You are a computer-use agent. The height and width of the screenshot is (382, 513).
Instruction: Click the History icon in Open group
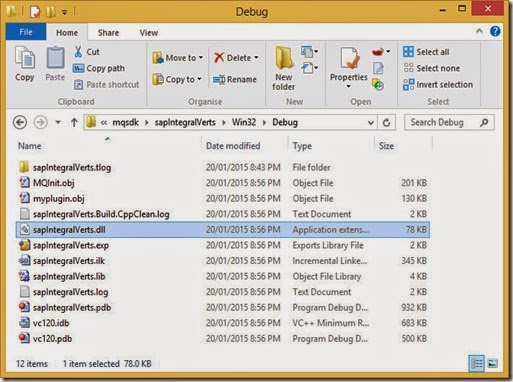pos(378,85)
